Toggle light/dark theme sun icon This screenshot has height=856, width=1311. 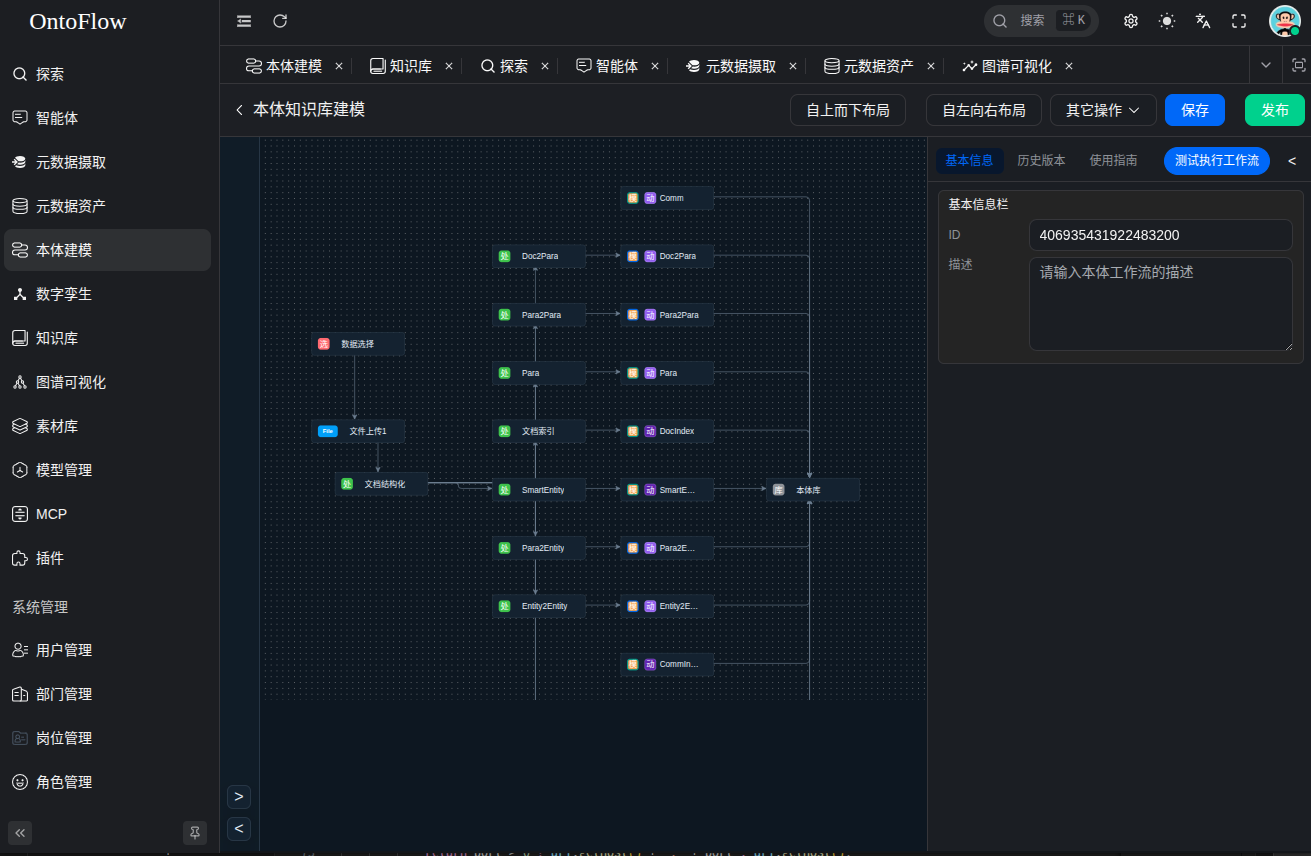click(1167, 21)
